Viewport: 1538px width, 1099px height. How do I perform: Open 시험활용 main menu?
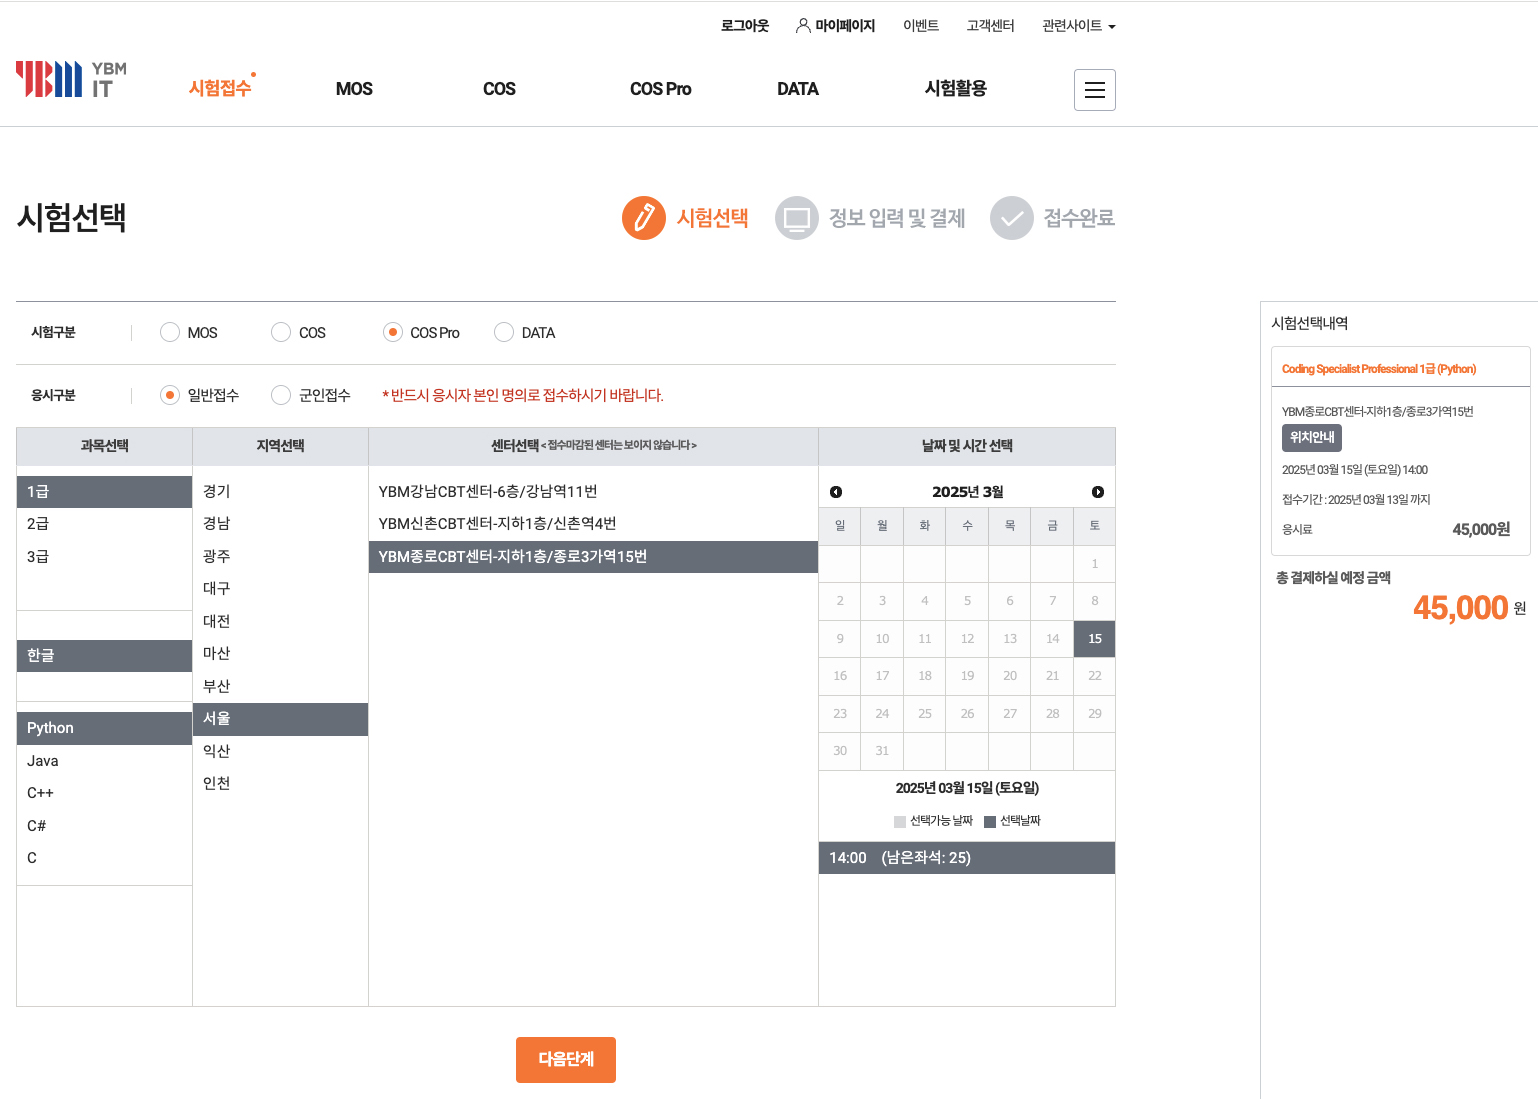[956, 89]
